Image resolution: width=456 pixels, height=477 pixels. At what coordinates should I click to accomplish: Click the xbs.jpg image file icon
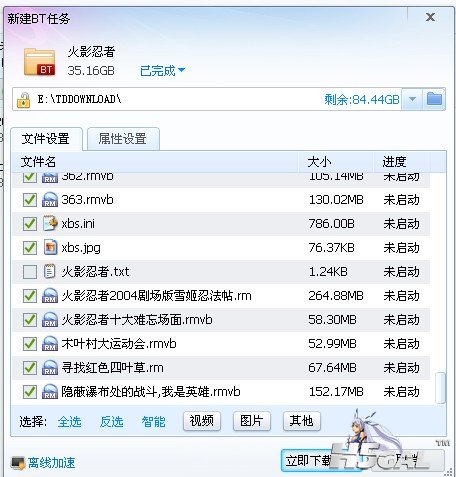pos(50,248)
